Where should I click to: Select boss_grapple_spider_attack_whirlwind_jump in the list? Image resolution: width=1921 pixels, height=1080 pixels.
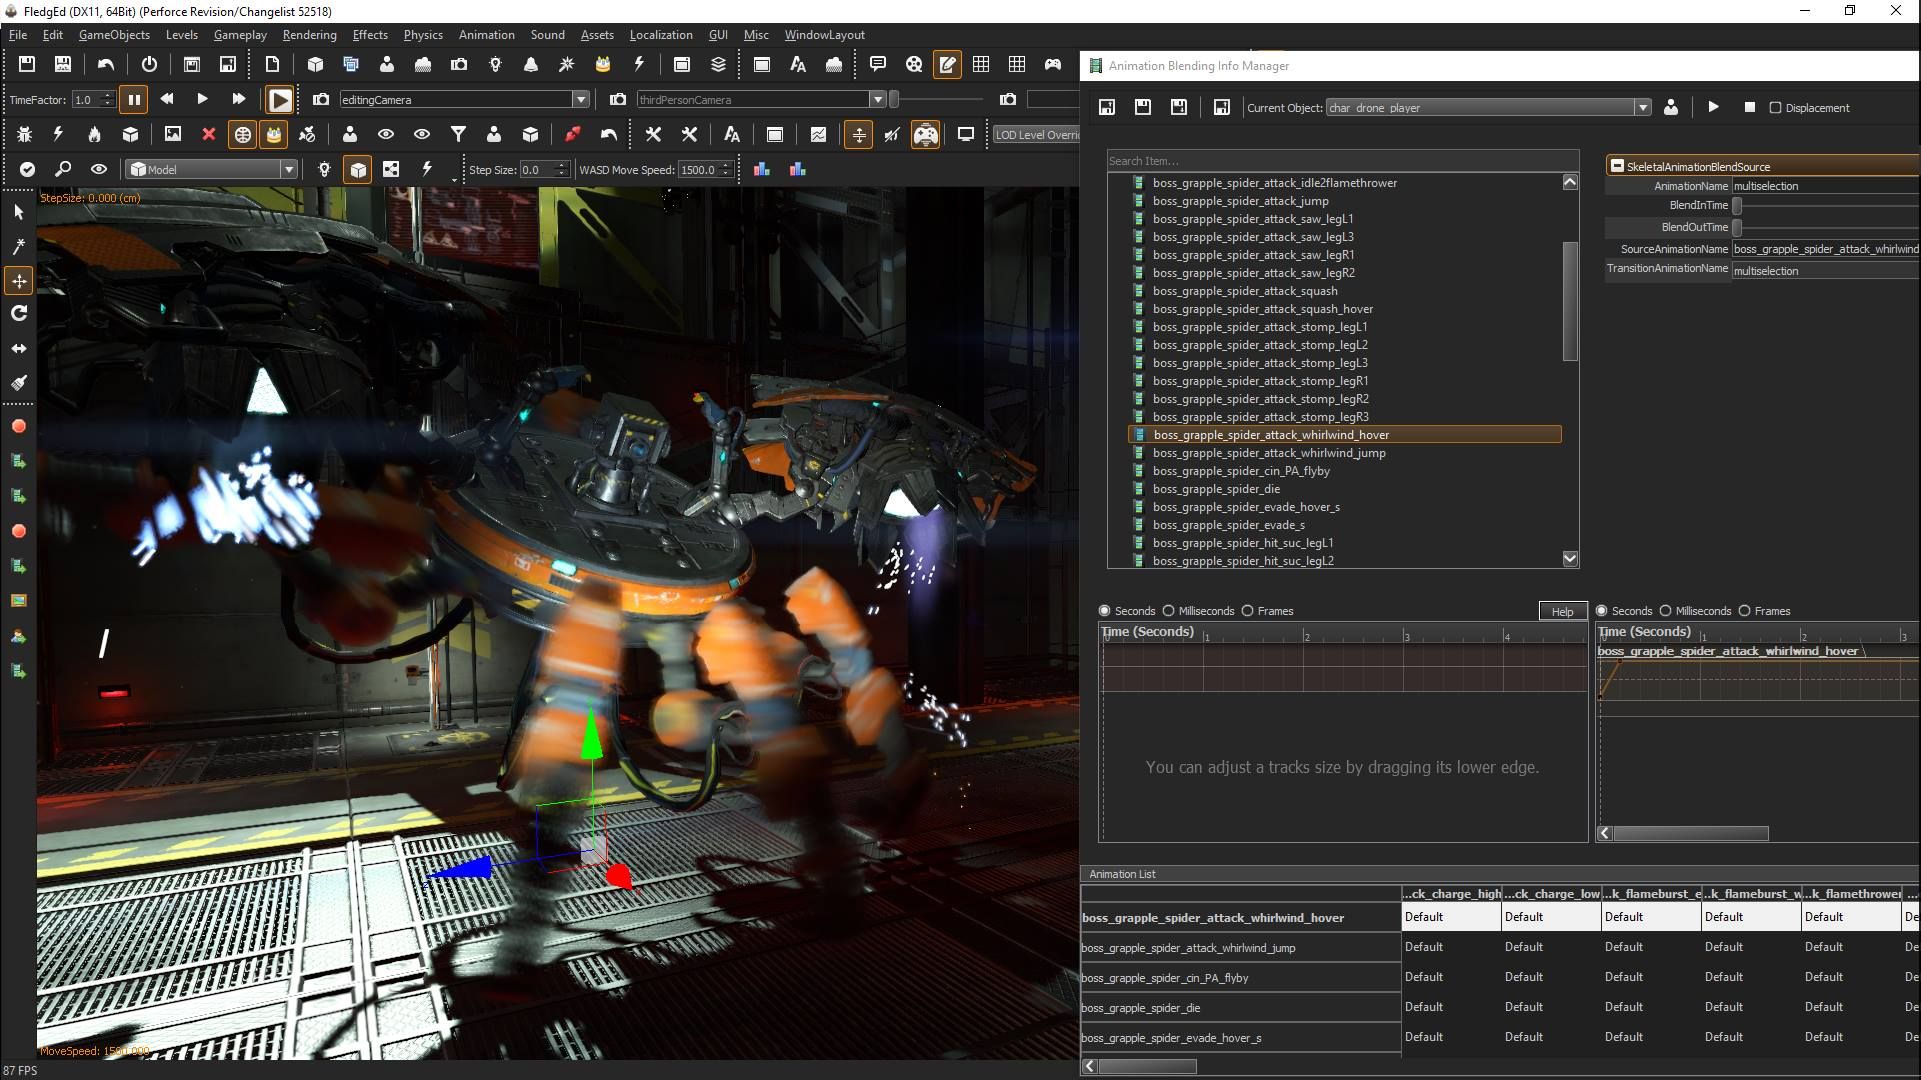[x=1269, y=453]
